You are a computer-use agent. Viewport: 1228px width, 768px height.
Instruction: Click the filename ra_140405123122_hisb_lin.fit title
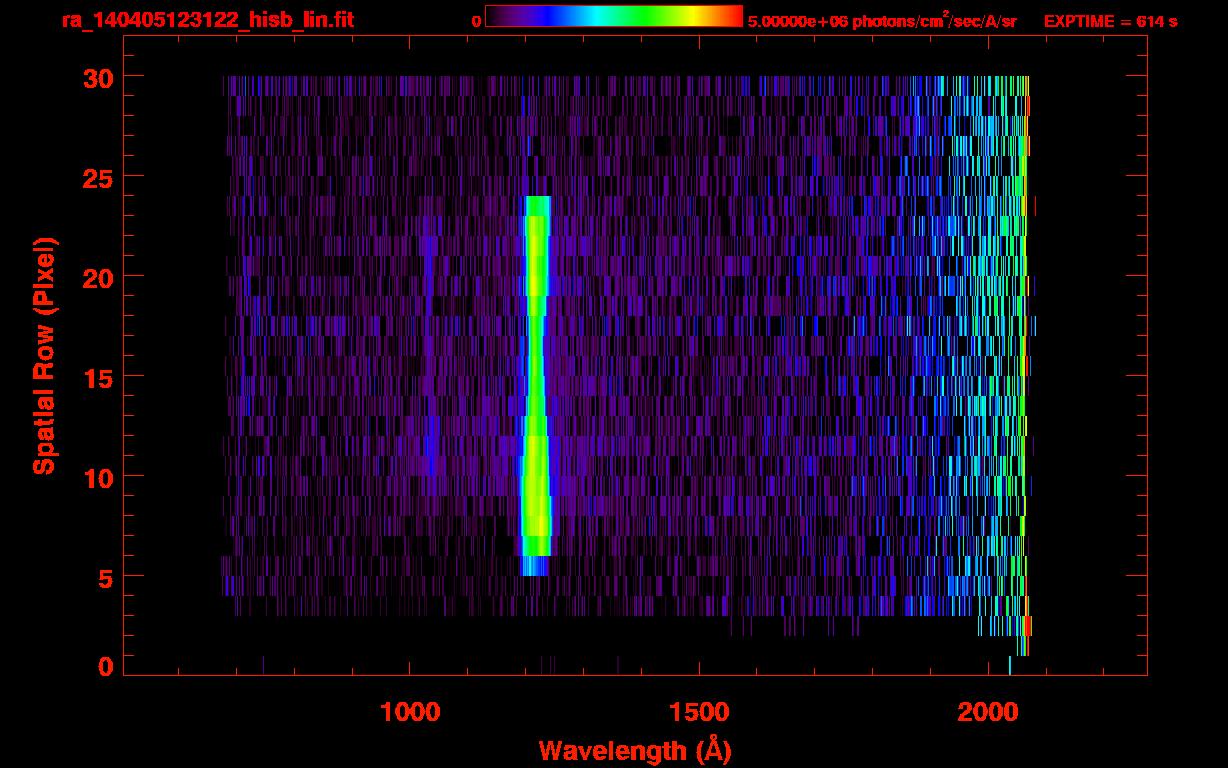point(207,20)
